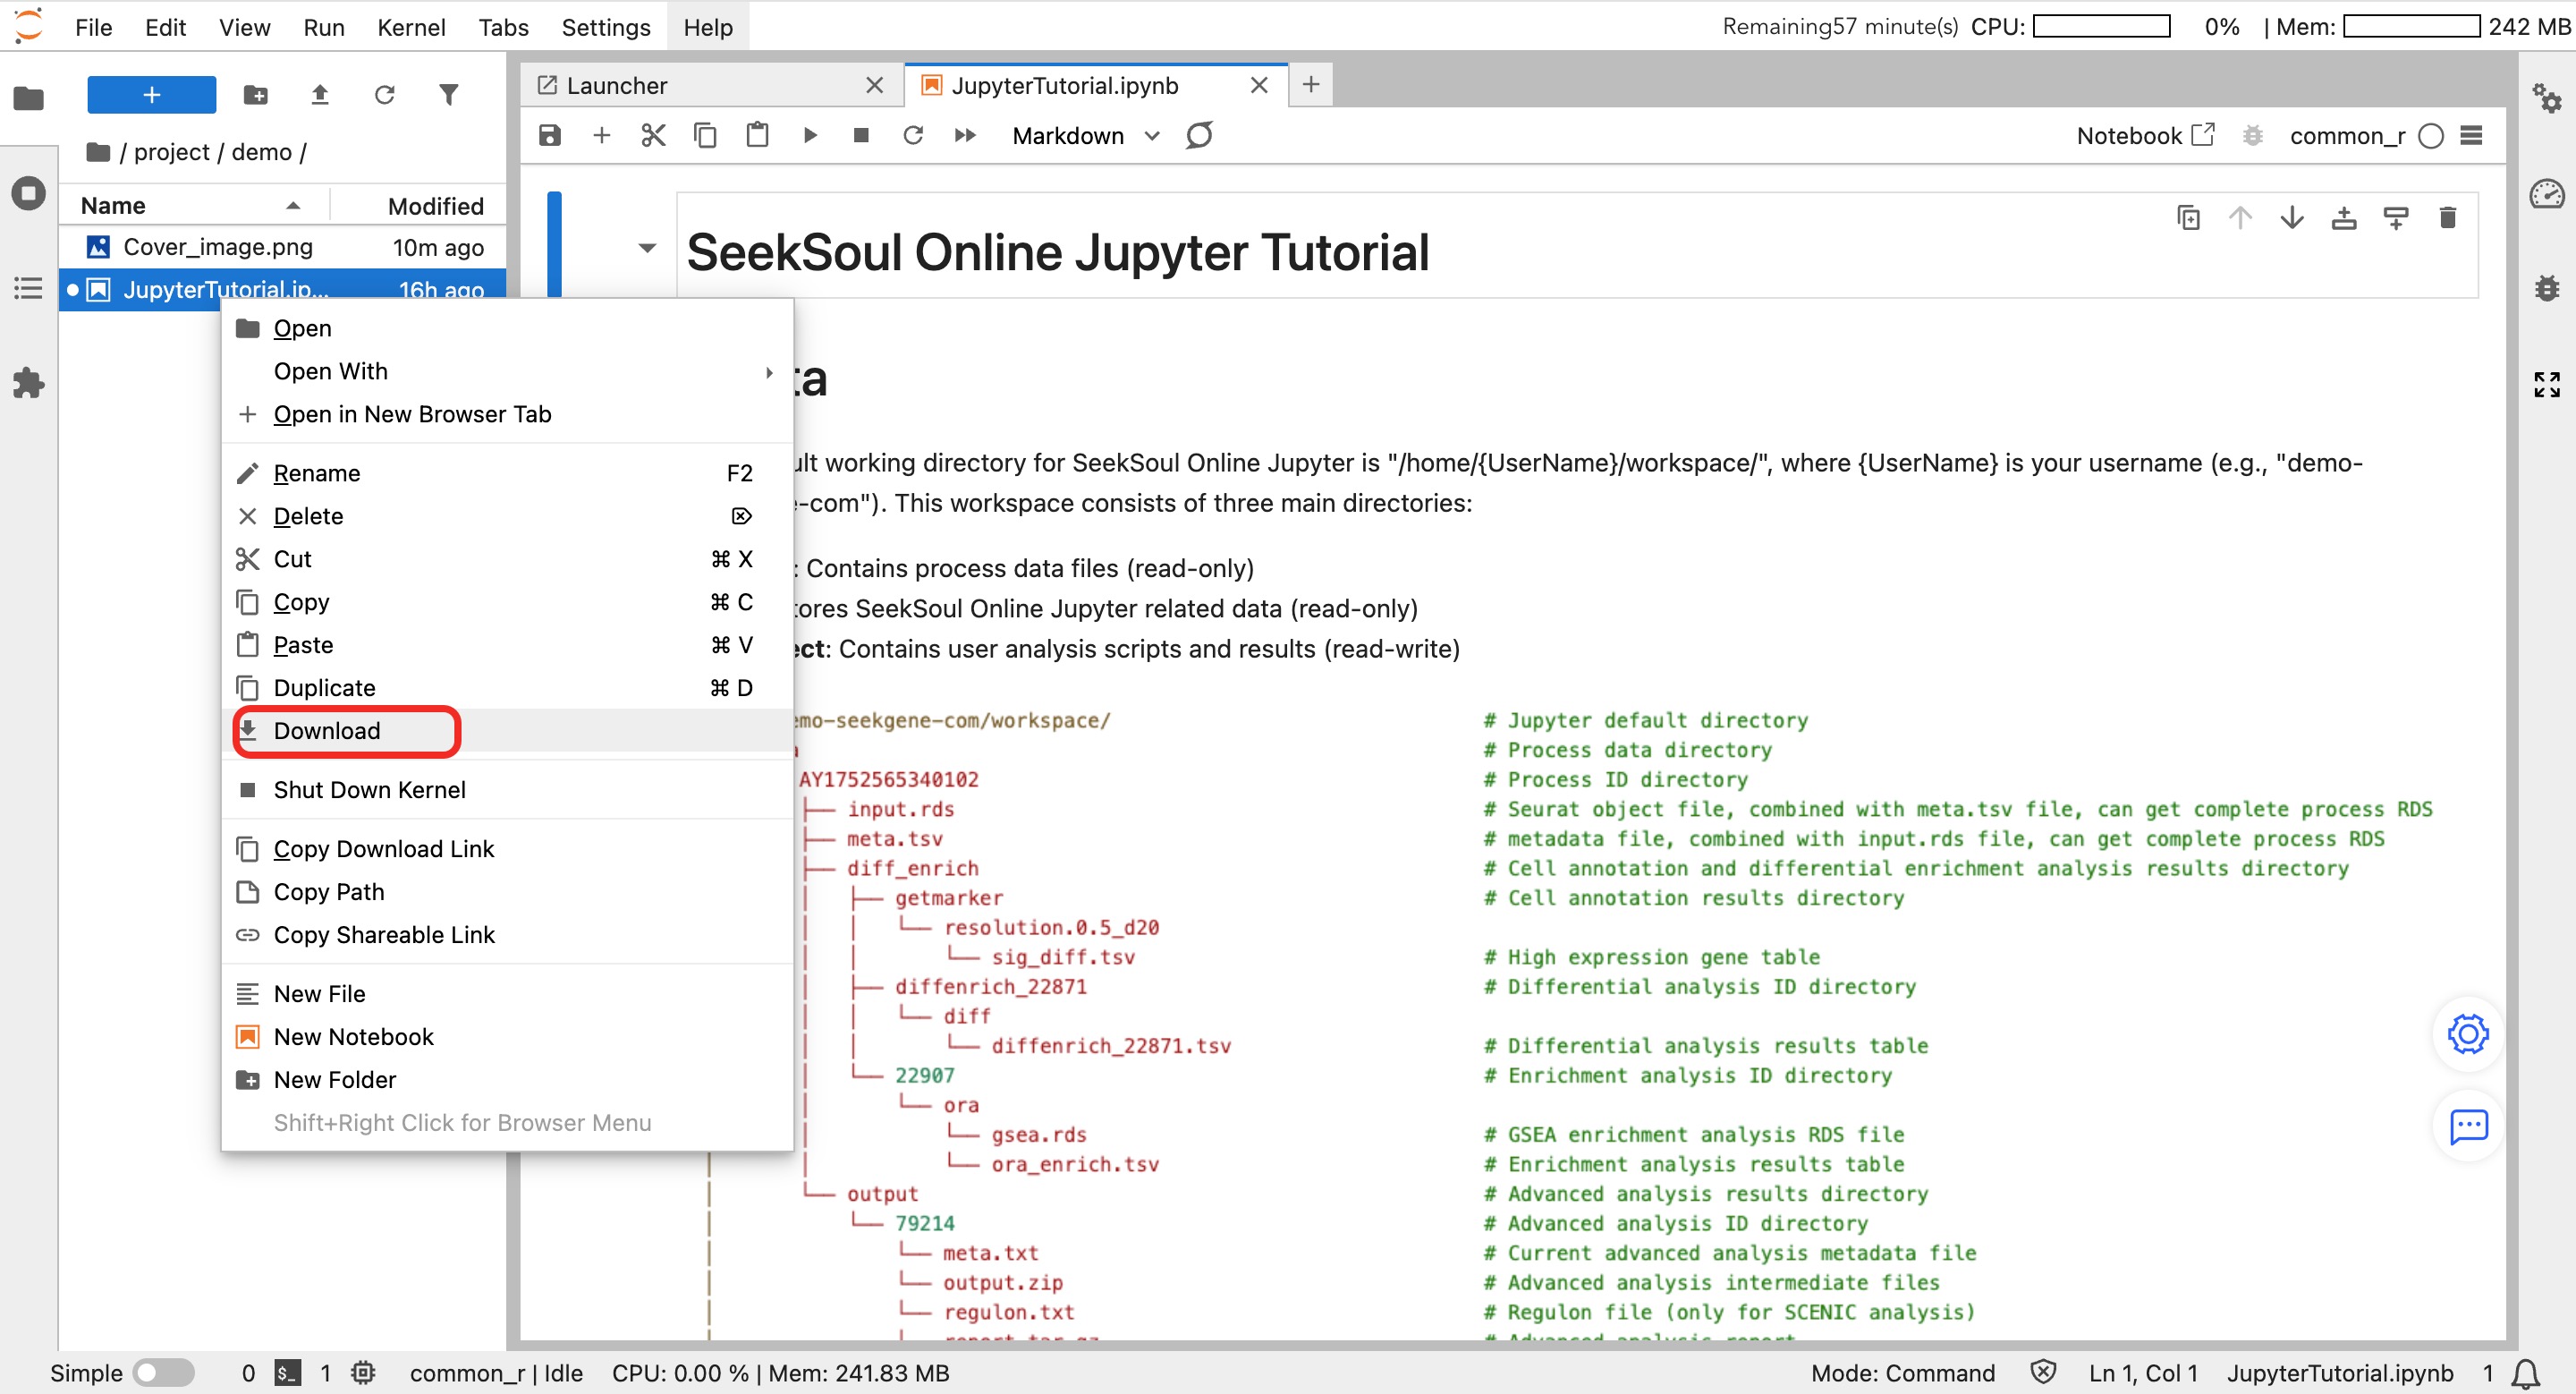Toggle file filter funnel in file browser

pyautogui.click(x=449, y=95)
